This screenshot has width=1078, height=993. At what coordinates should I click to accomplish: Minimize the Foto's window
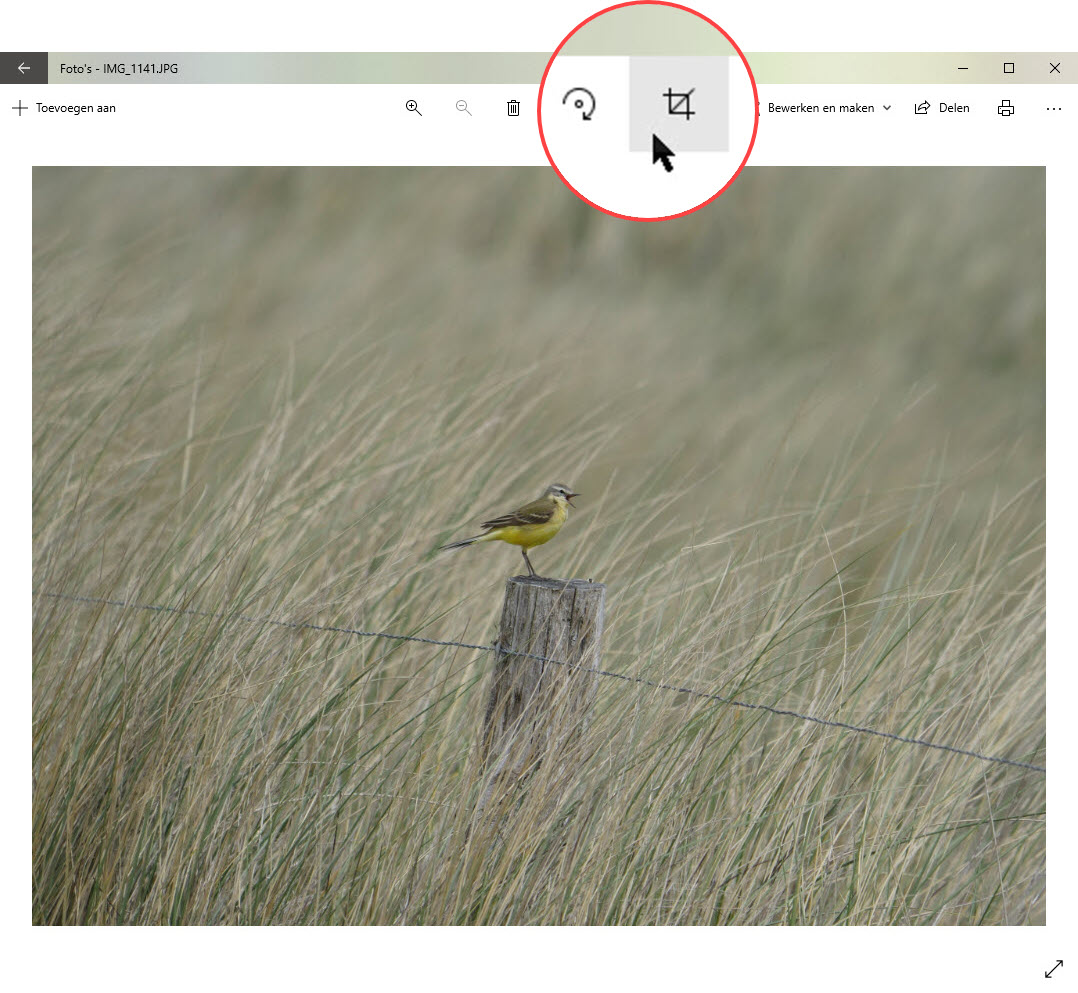click(963, 68)
